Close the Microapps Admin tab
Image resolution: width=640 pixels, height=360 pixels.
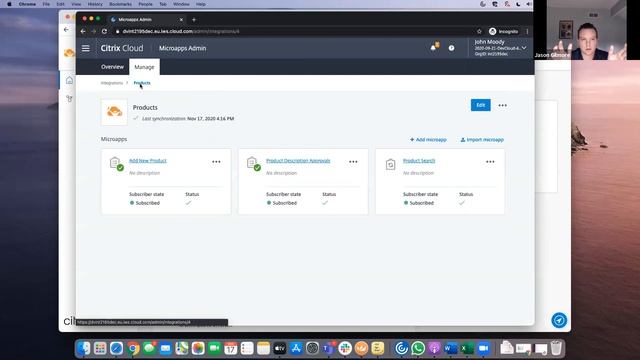click(x=181, y=20)
